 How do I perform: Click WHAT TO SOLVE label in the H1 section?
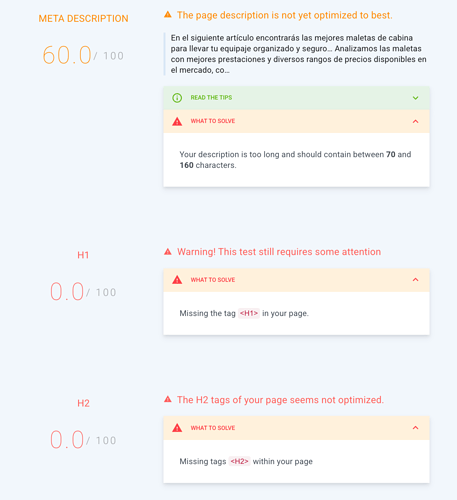pos(213,280)
